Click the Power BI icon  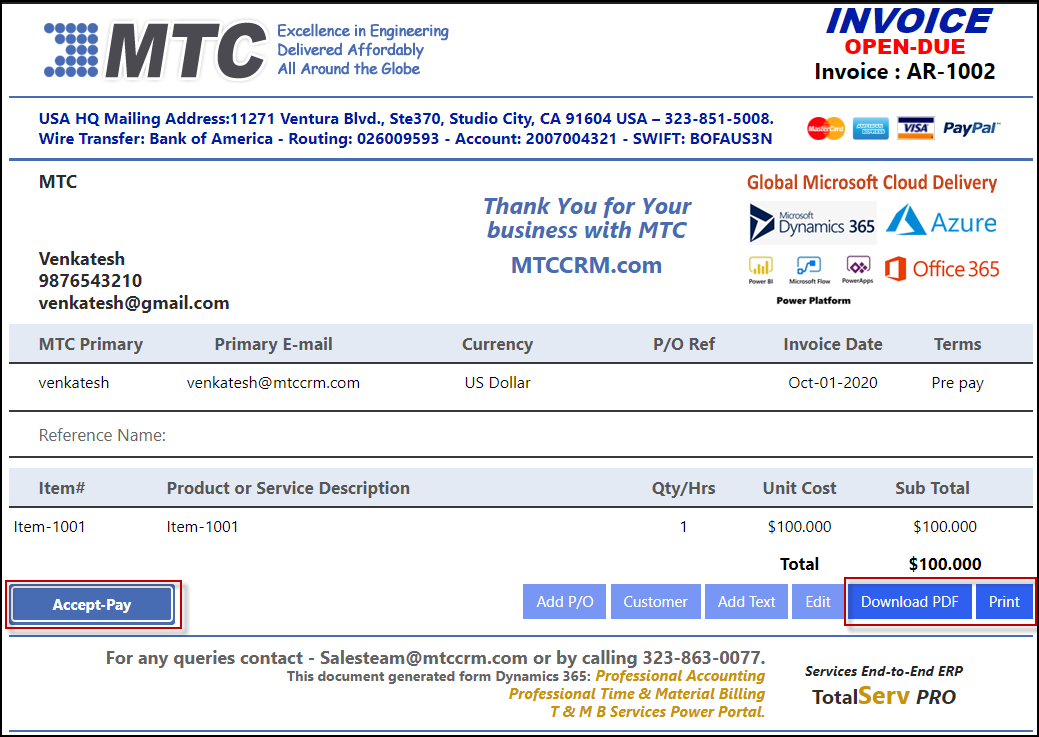point(761,267)
